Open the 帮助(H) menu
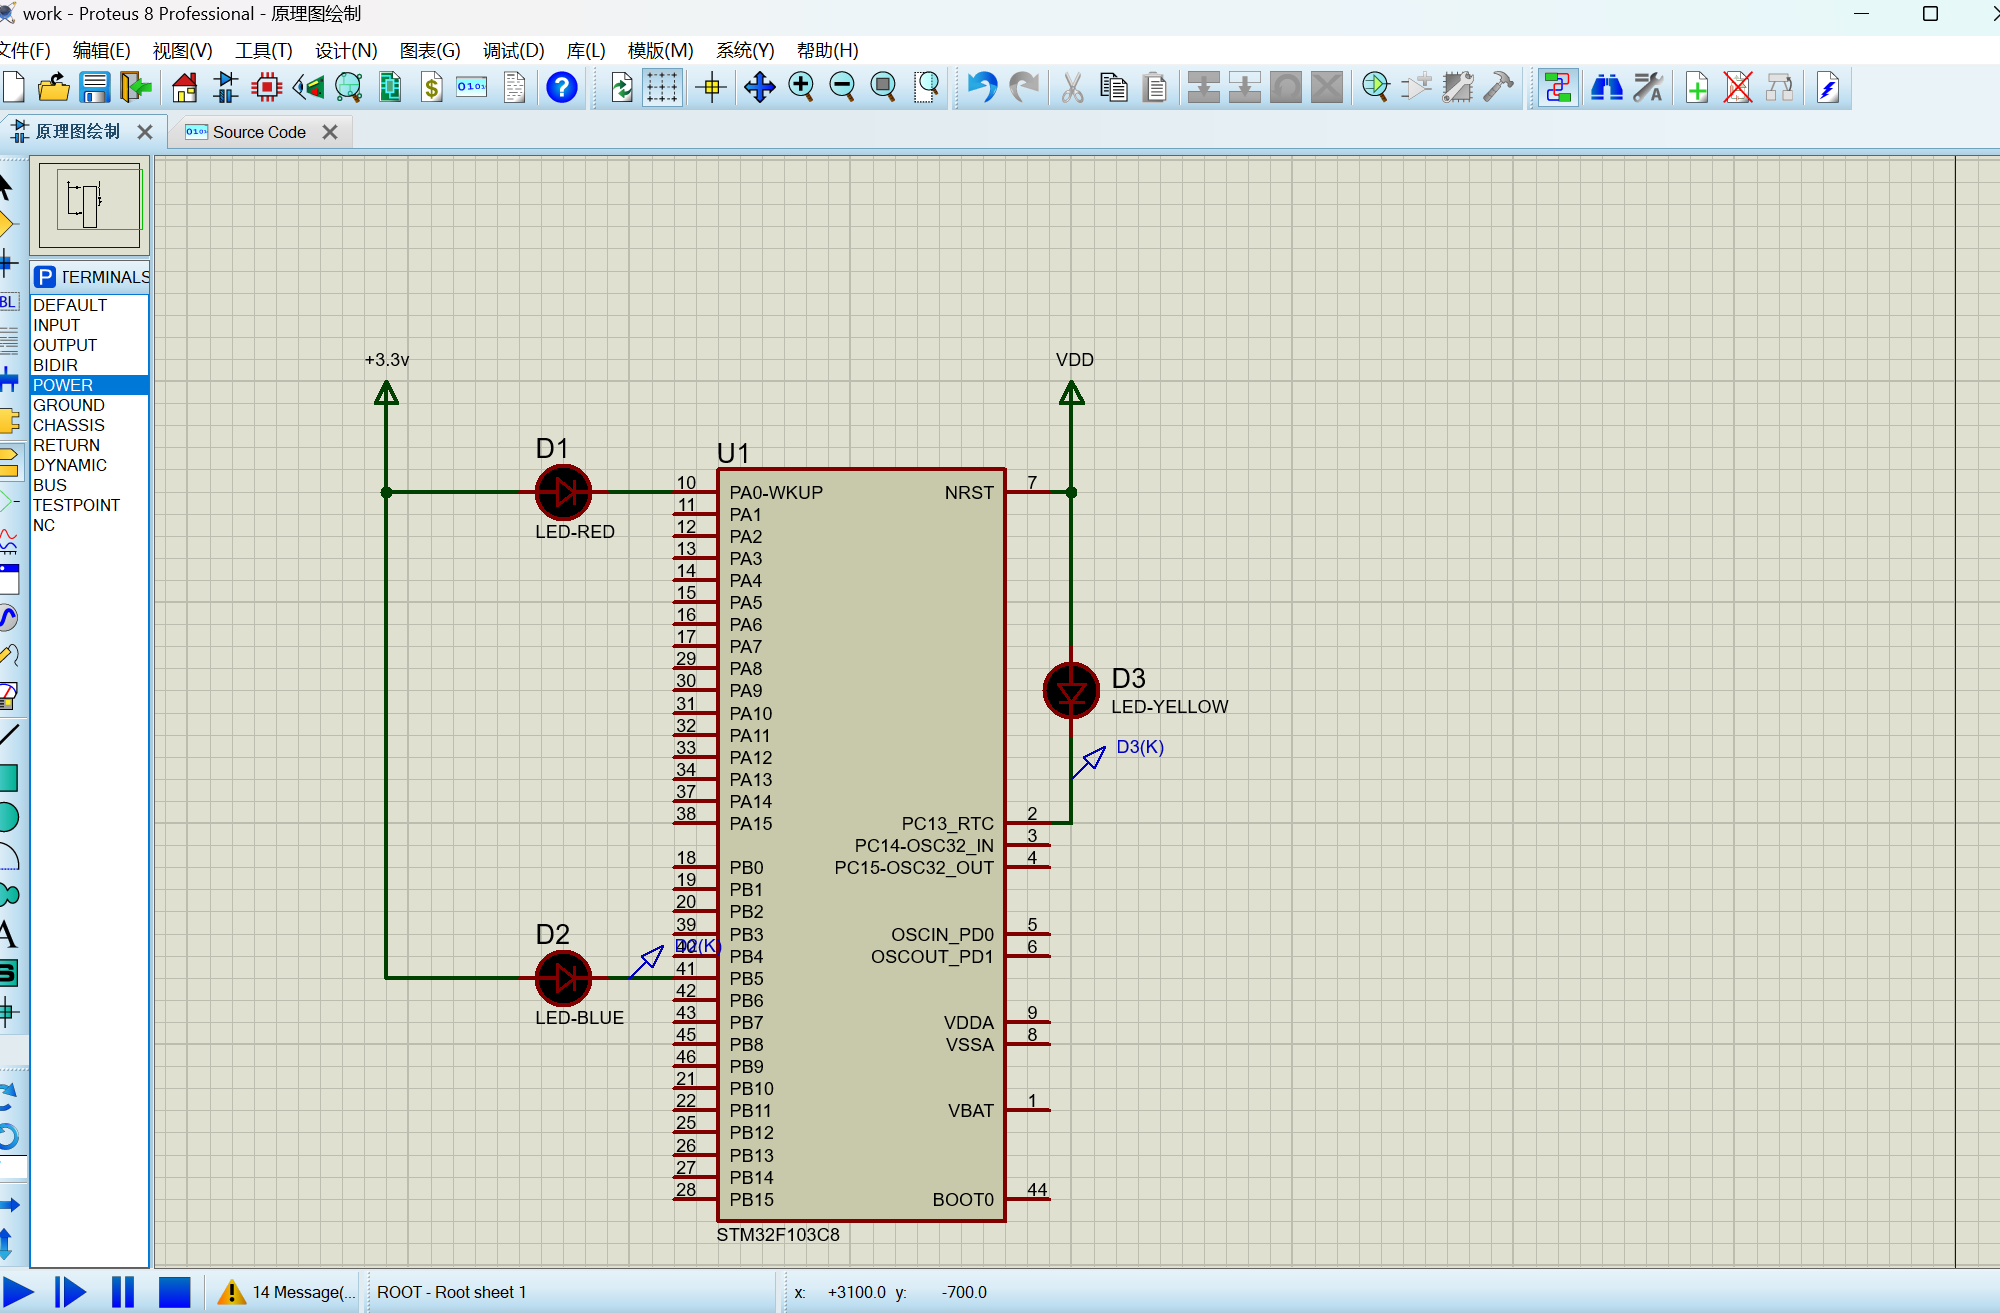Viewport: 2000px width, 1313px height. coord(828,50)
